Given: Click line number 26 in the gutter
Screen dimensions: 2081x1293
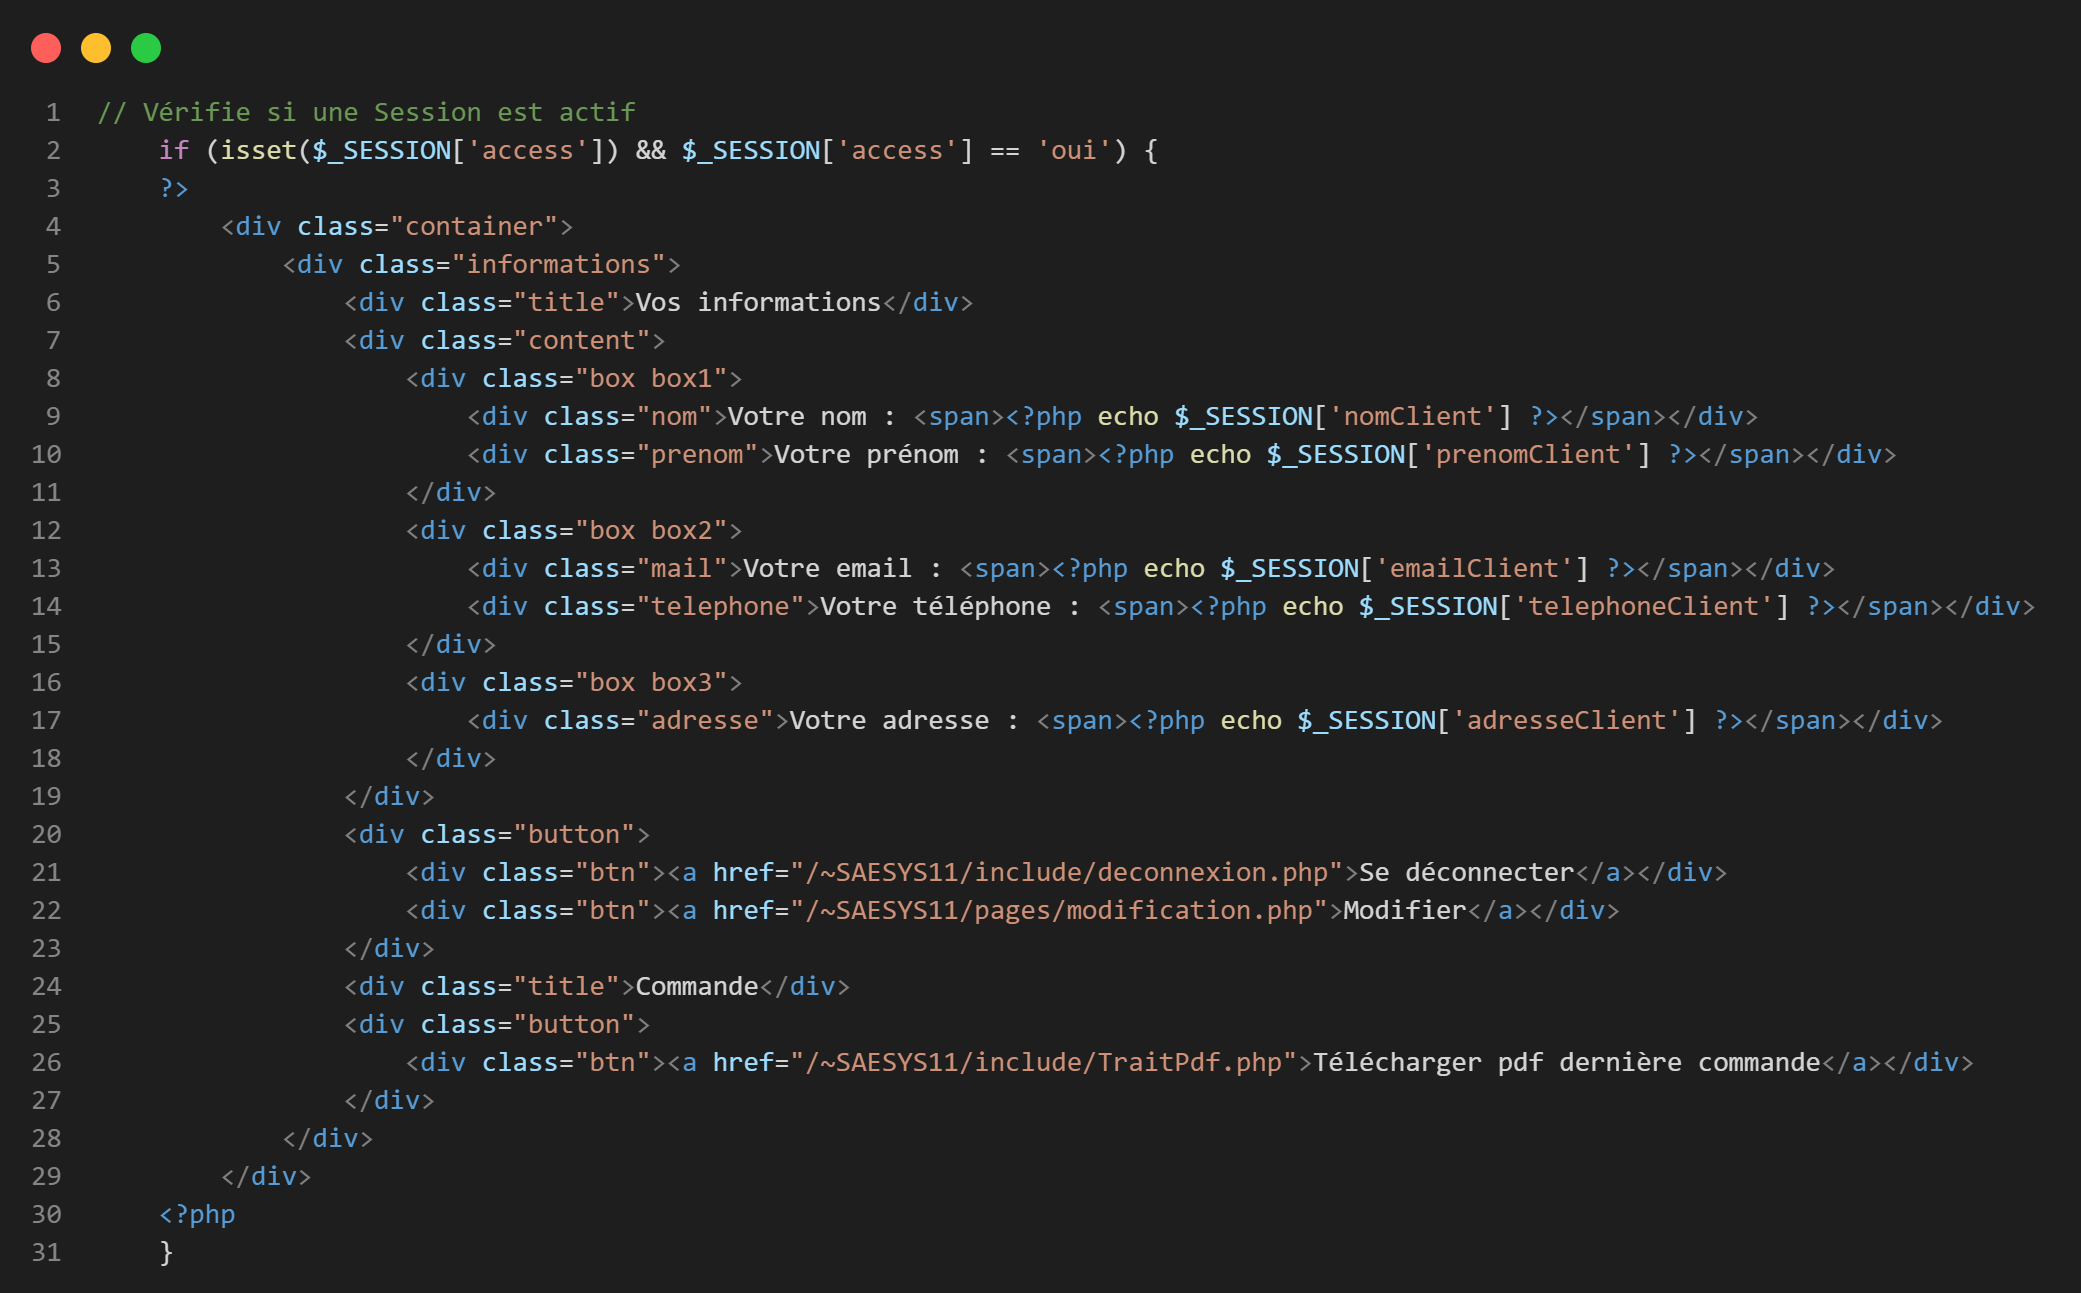Looking at the screenshot, I should click(x=46, y=1062).
